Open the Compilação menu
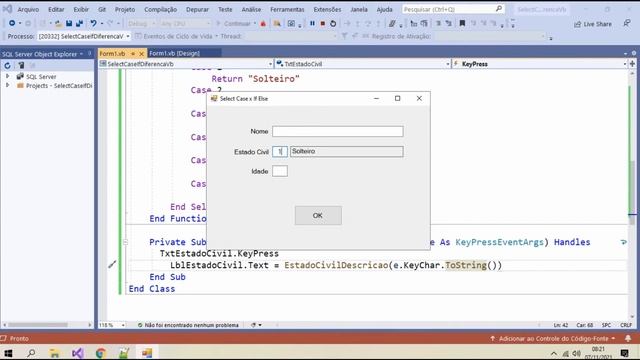Screen dimensions: 640x360 click(160, 9)
